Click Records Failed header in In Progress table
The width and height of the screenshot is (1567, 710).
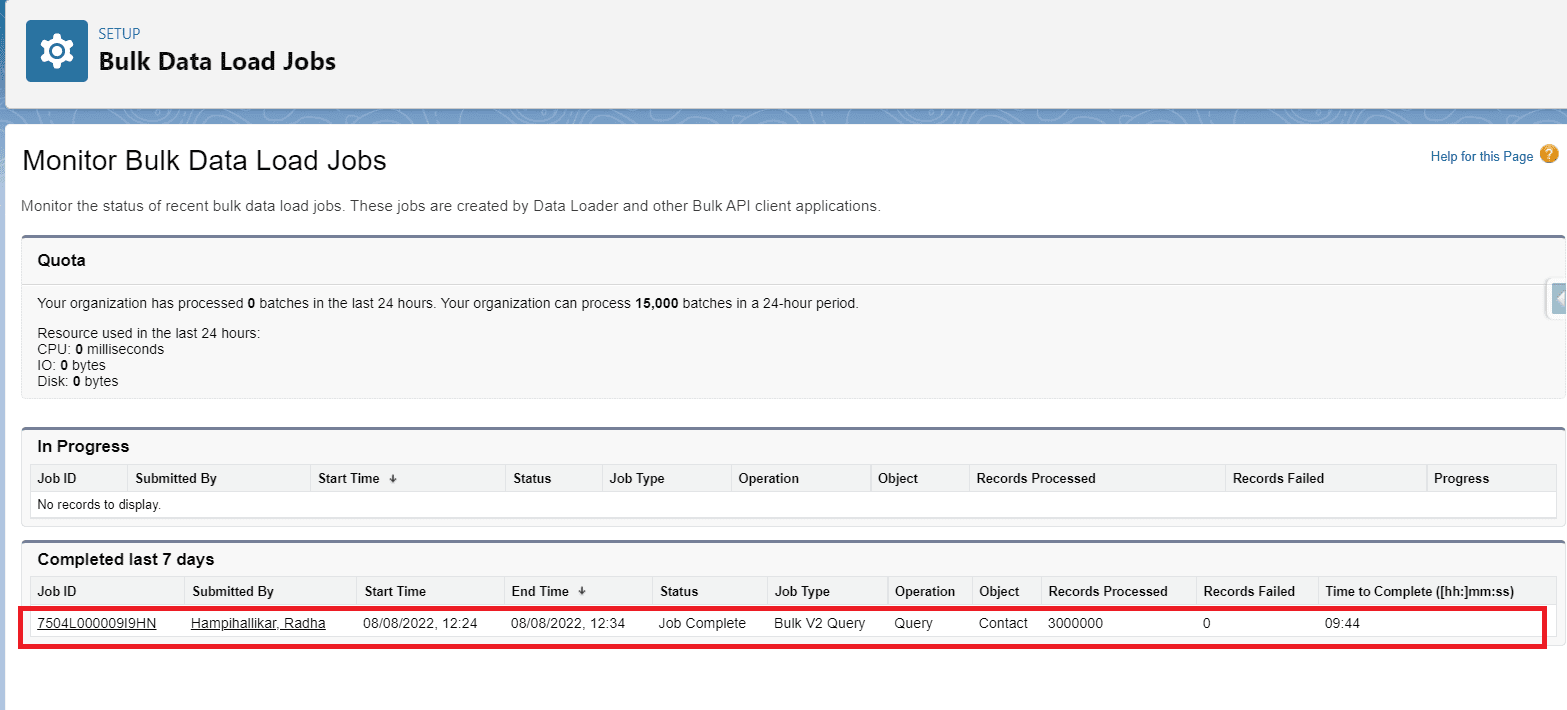(1278, 478)
